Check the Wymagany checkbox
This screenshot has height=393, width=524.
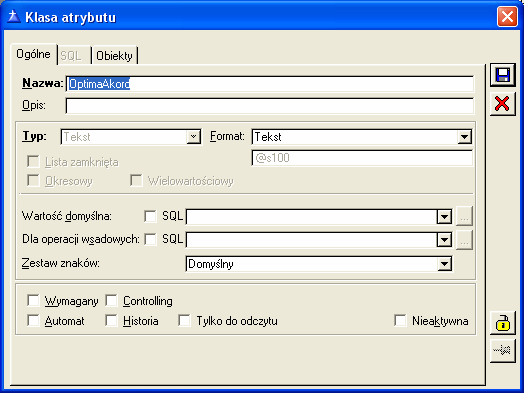33,300
